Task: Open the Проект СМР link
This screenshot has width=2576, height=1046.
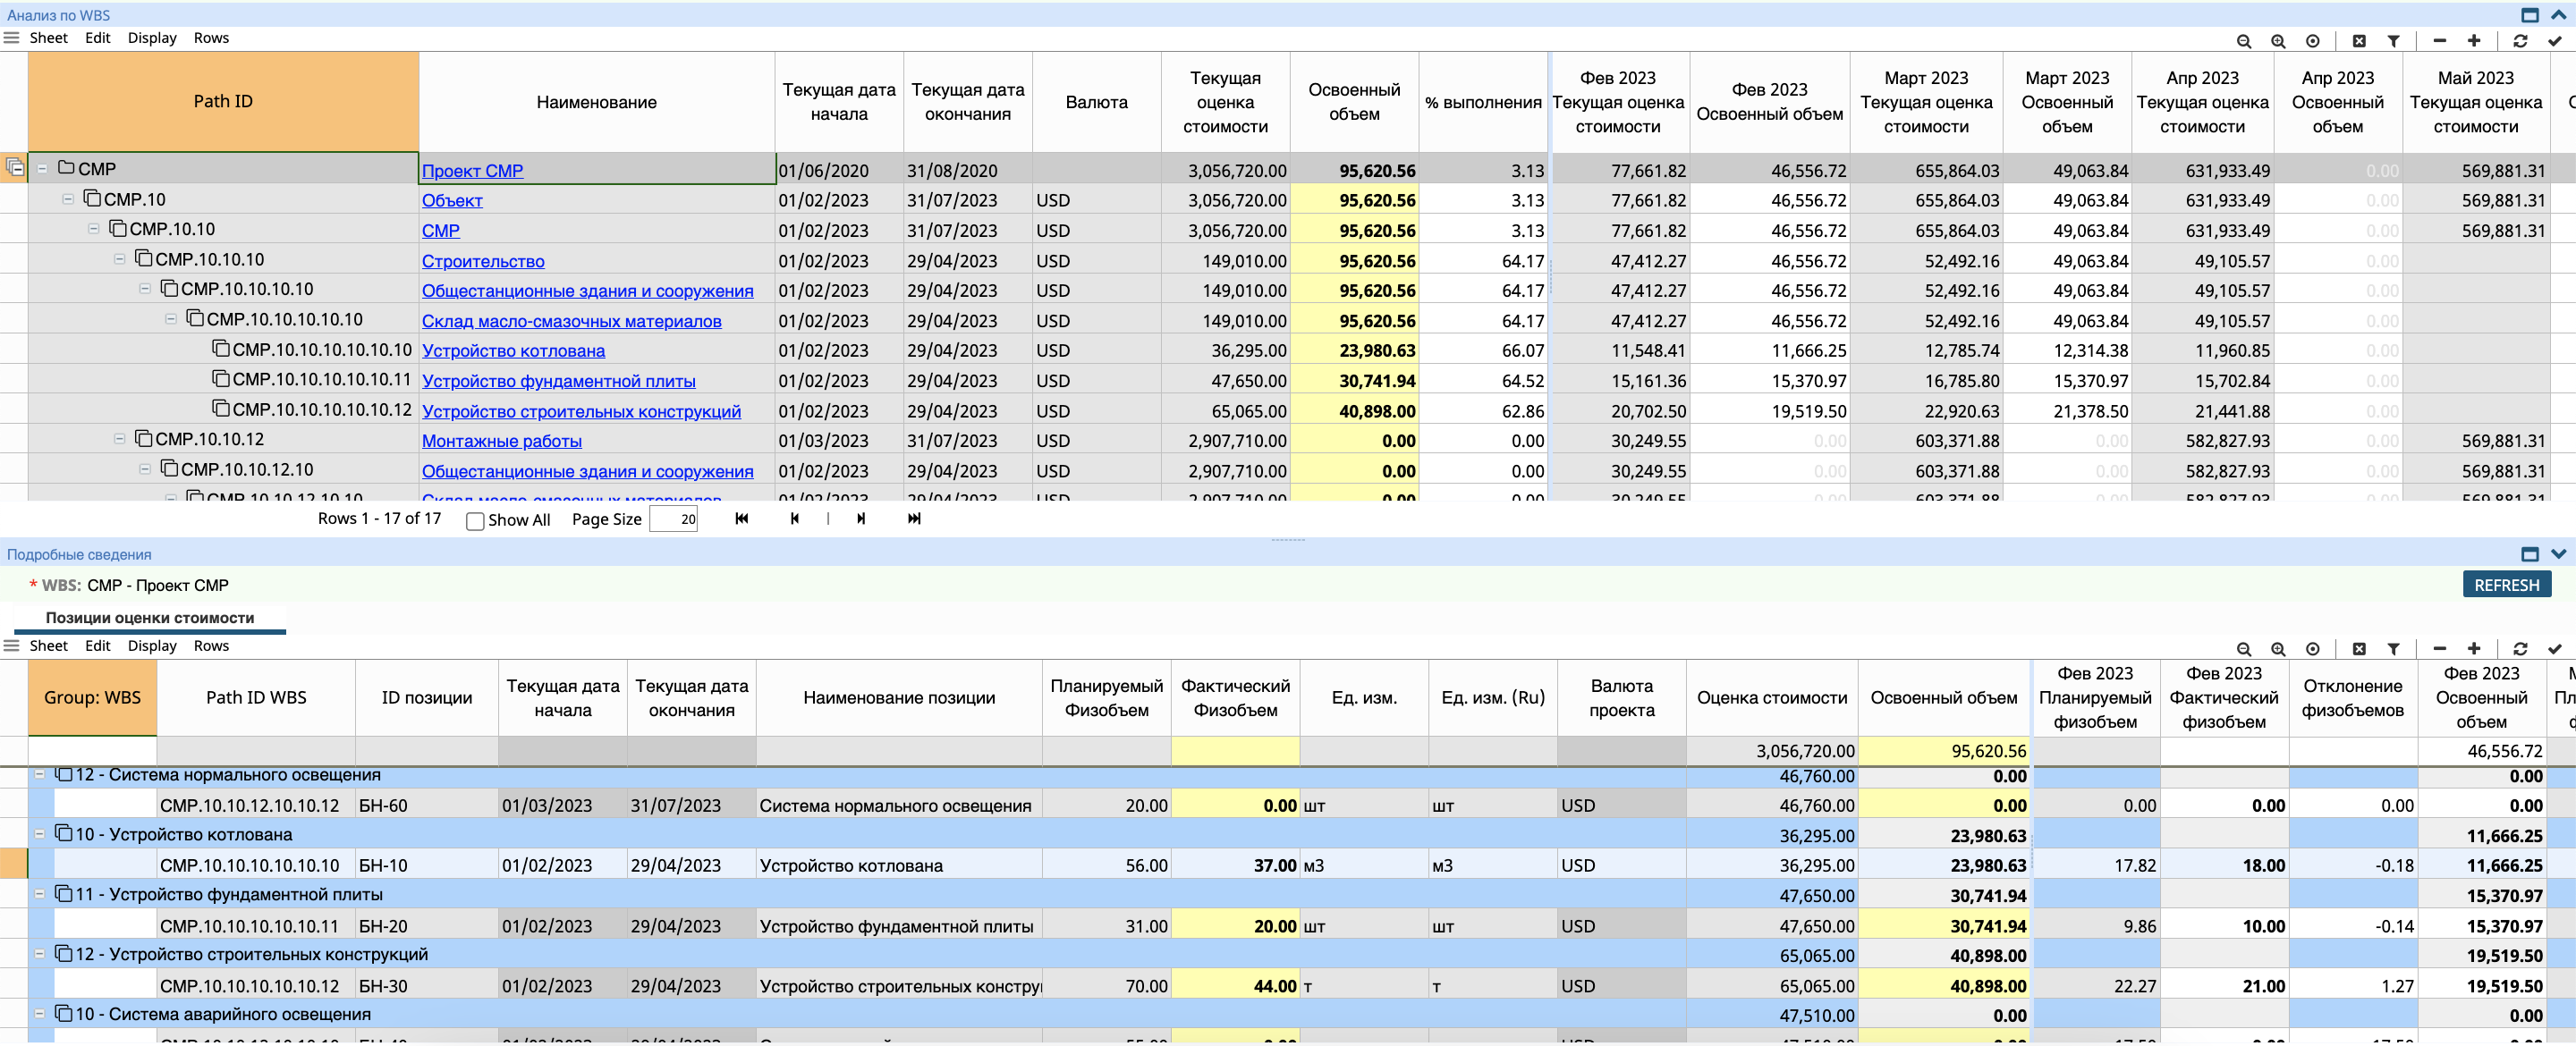Action: click(x=472, y=171)
